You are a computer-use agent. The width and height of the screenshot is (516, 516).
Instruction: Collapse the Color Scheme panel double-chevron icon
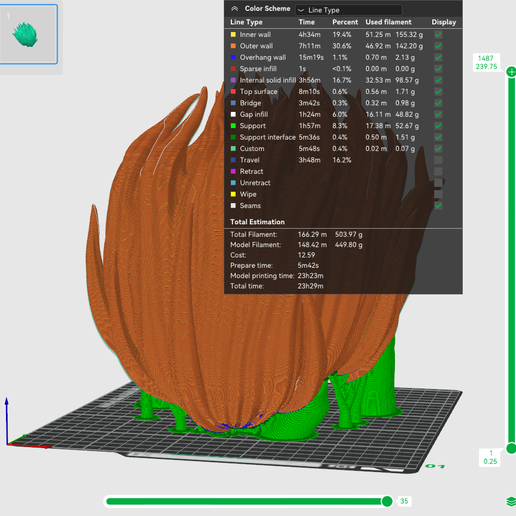click(x=235, y=9)
